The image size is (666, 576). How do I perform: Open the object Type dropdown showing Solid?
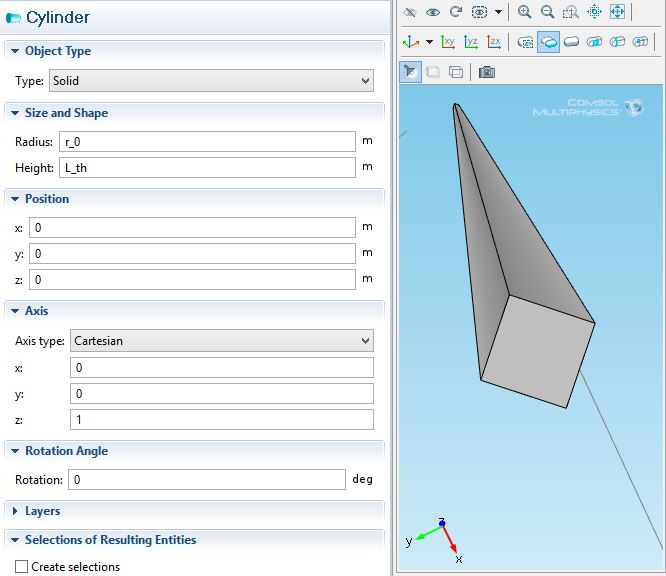[x=211, y=81]
